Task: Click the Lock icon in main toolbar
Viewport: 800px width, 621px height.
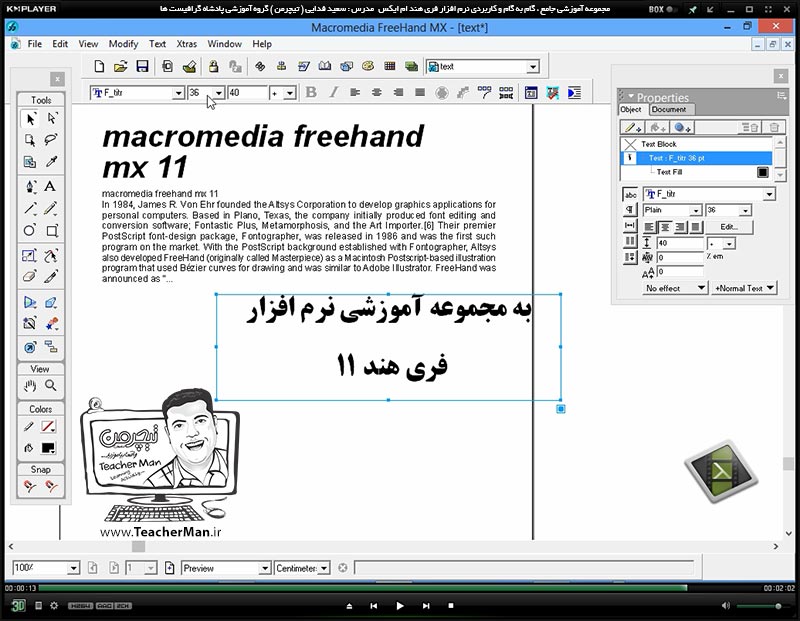Action: tap(213, 66)
